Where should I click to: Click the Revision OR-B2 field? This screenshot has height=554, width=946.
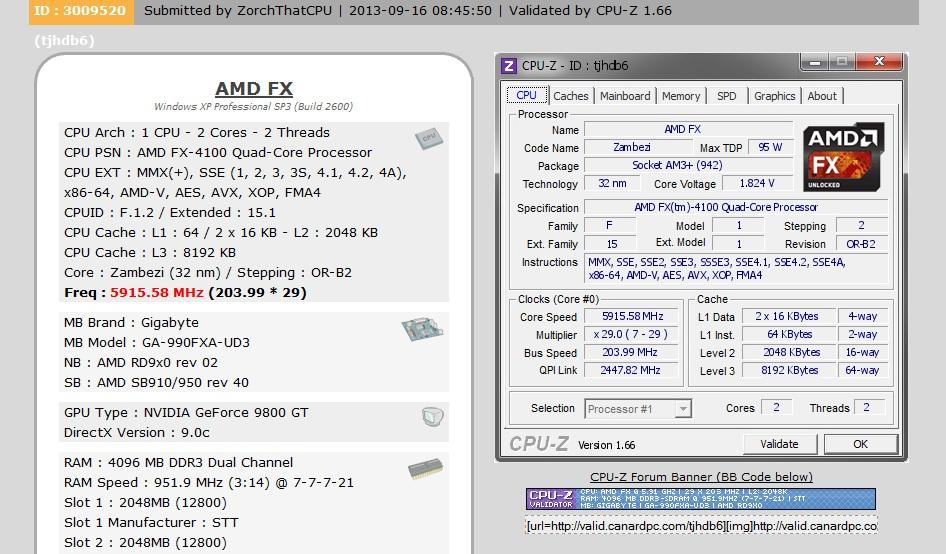click(x=862, y=244)
